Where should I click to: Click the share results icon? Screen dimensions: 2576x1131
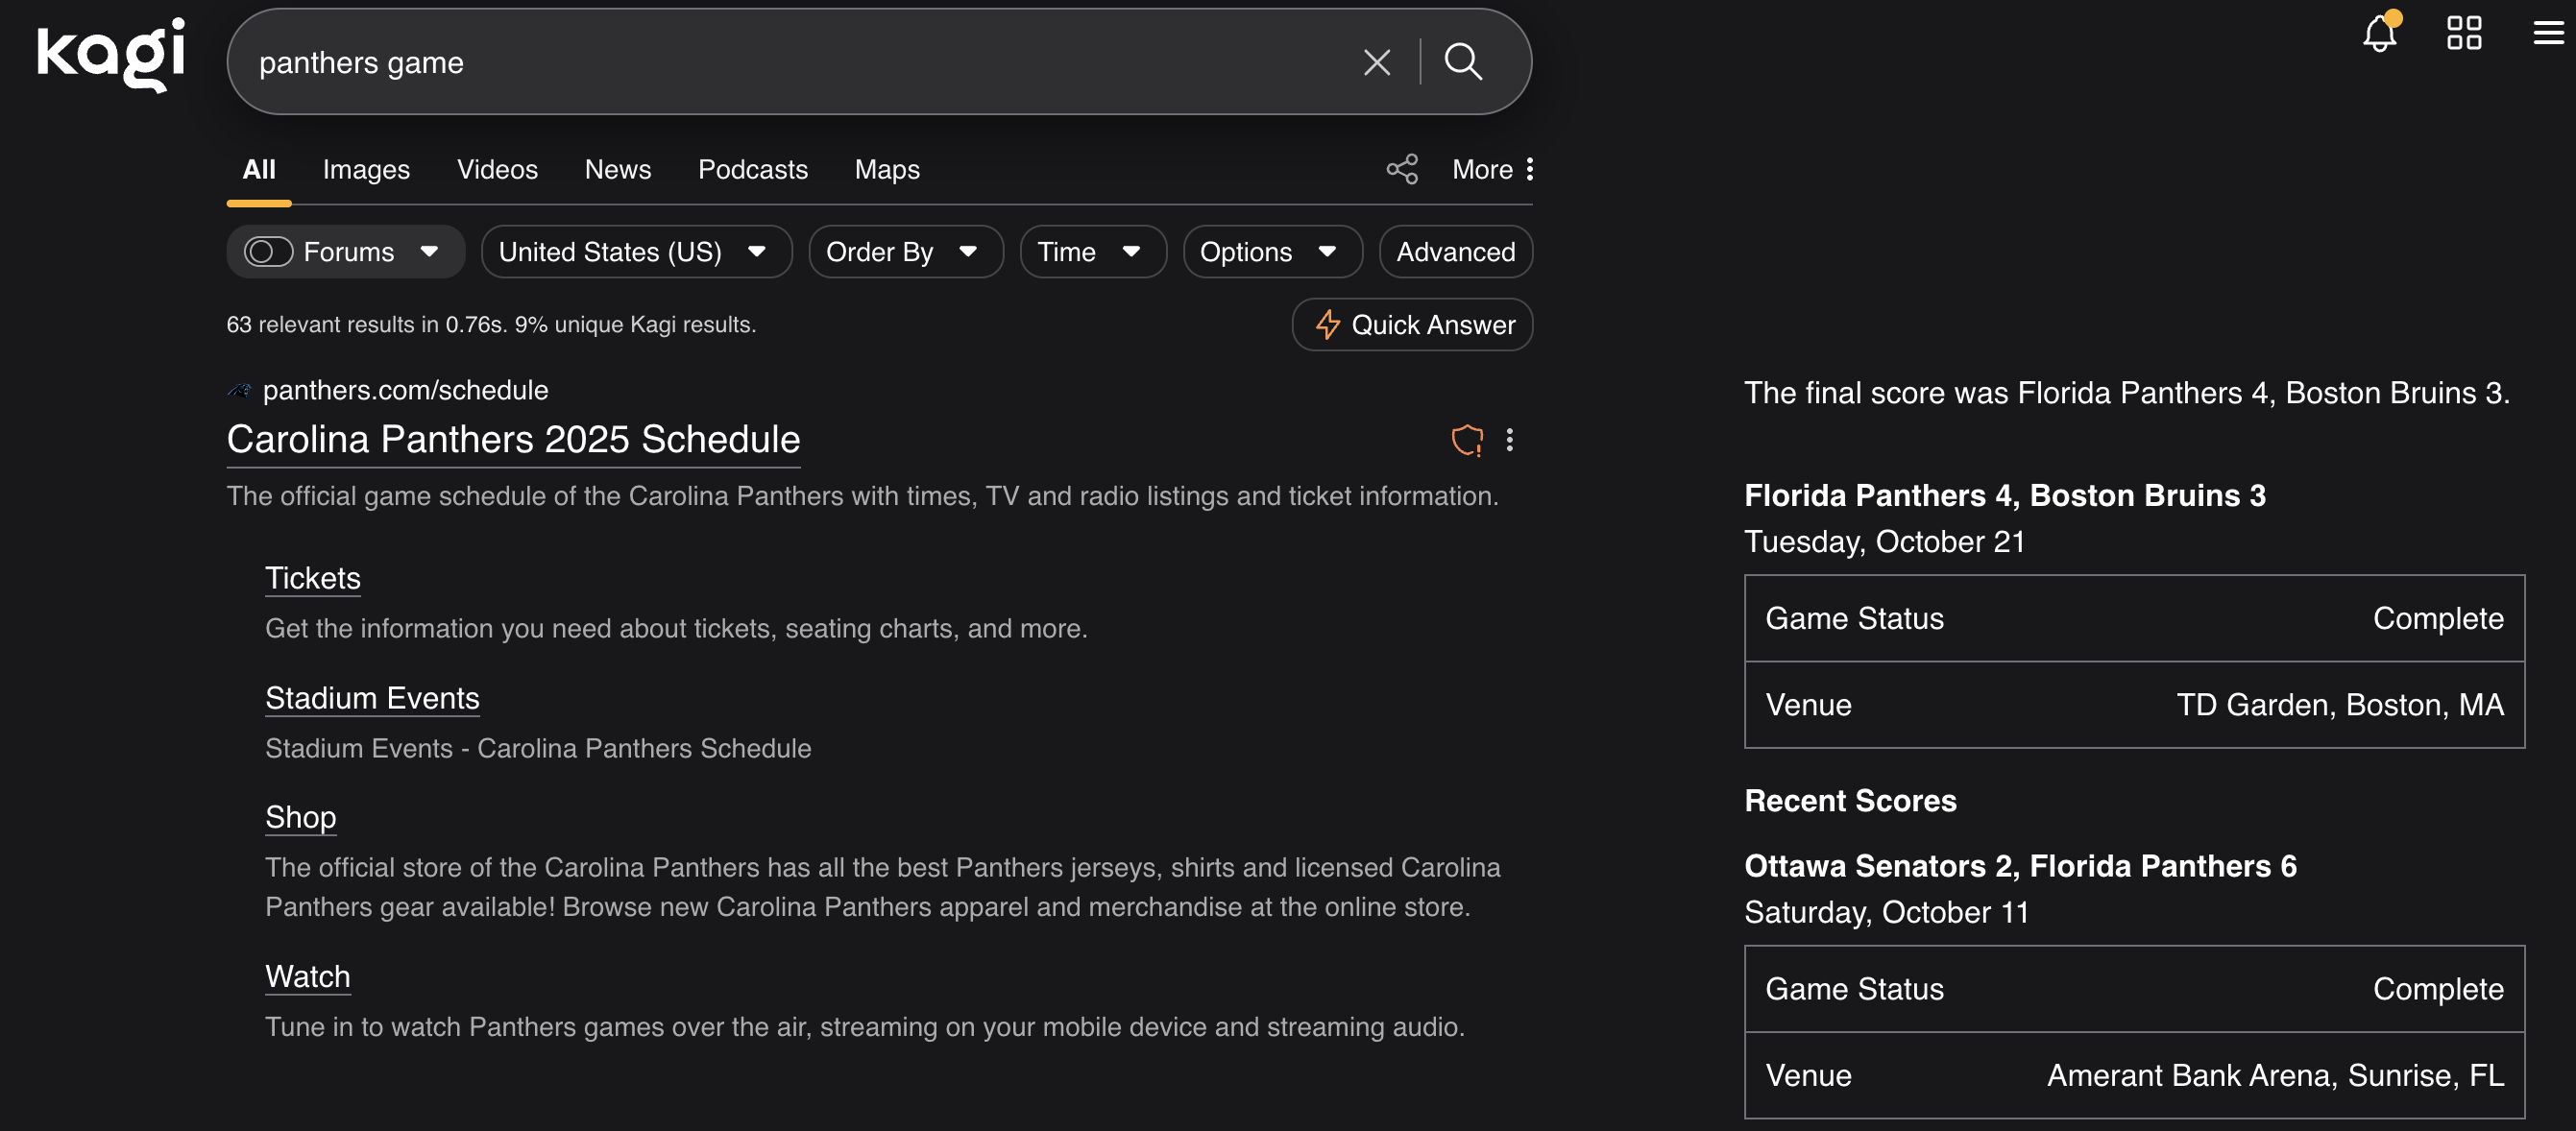(1402, 169)
